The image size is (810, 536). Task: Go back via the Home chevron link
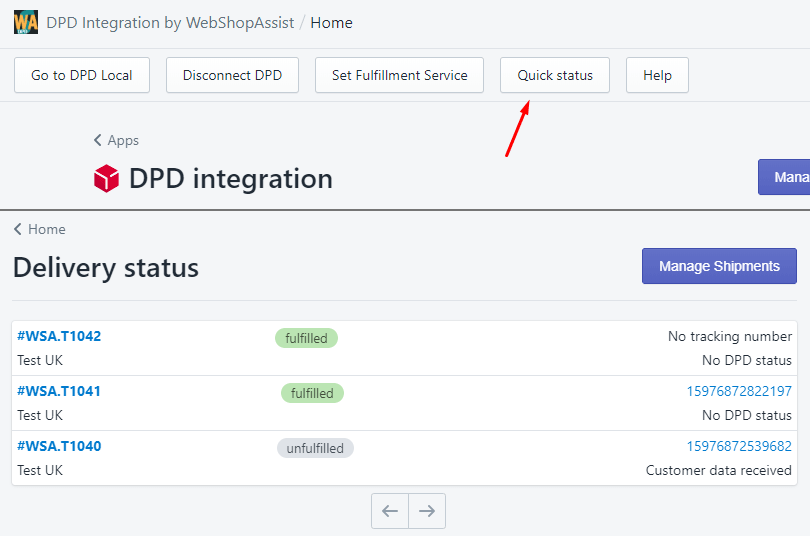tap(40, 229)
